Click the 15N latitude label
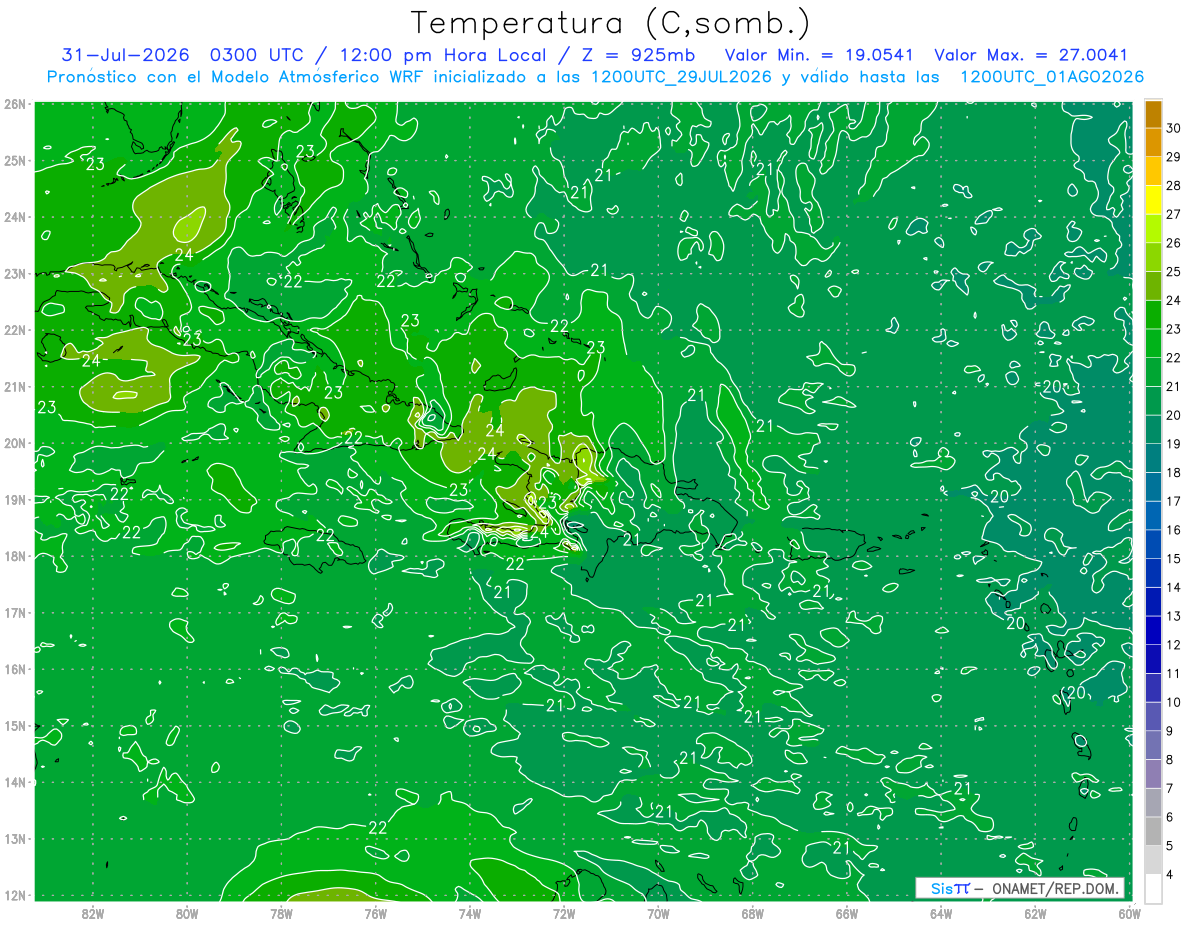The image size is (1200, 927). click(x=16, y=726)
